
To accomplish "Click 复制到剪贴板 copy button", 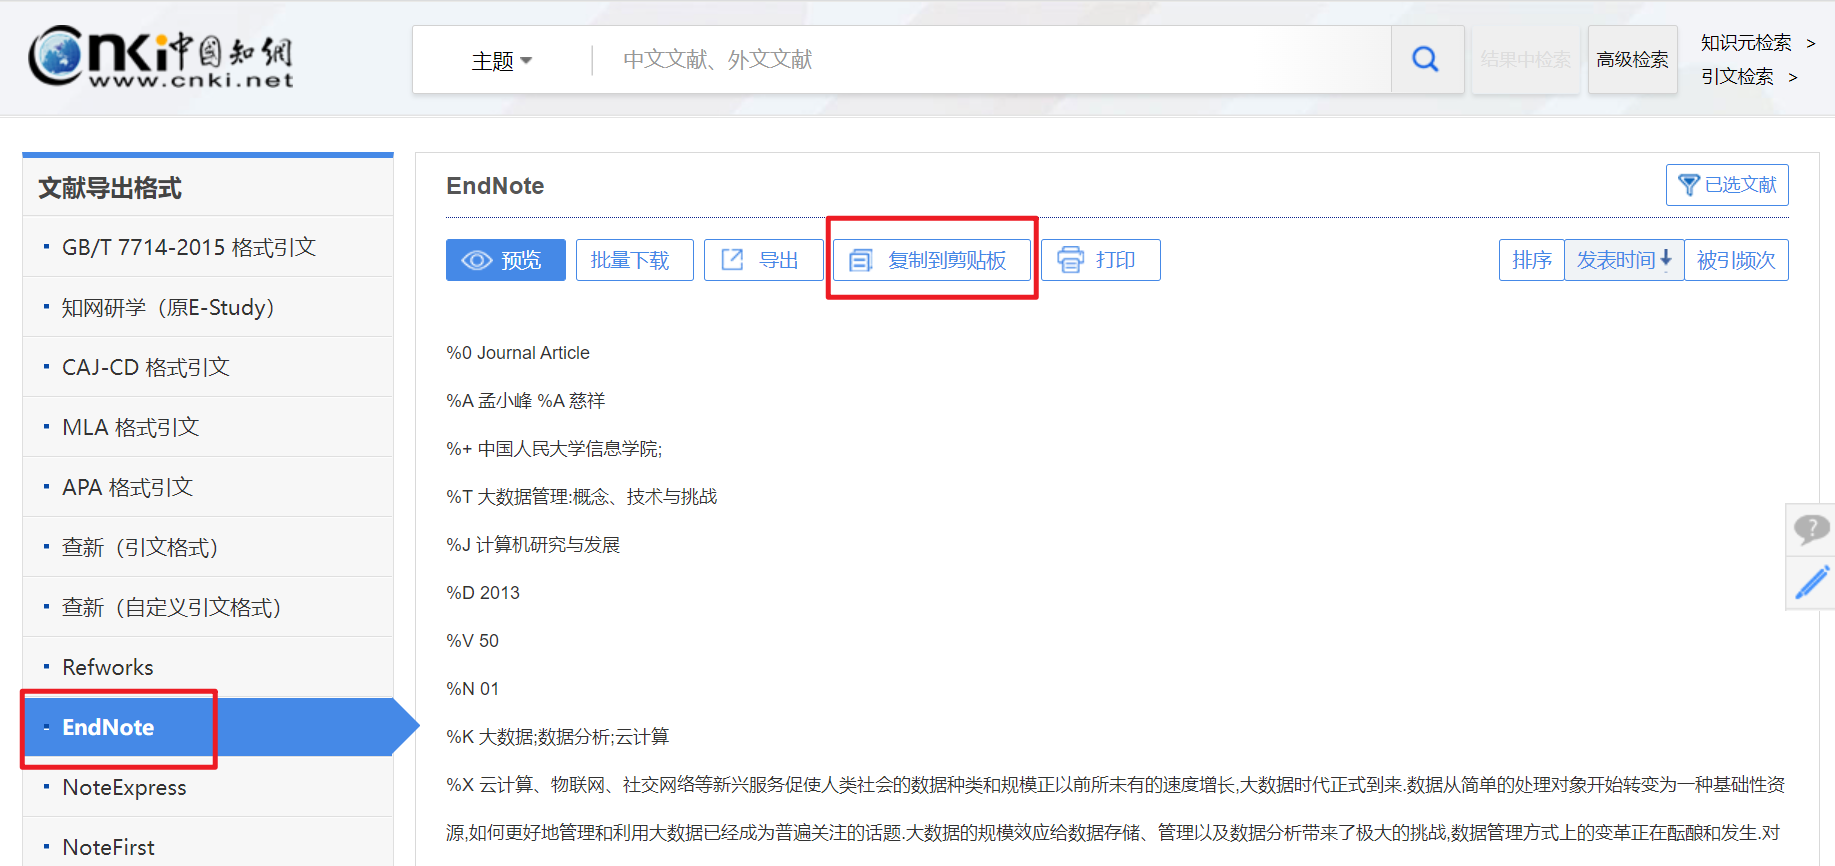I will tap(932, 260).
